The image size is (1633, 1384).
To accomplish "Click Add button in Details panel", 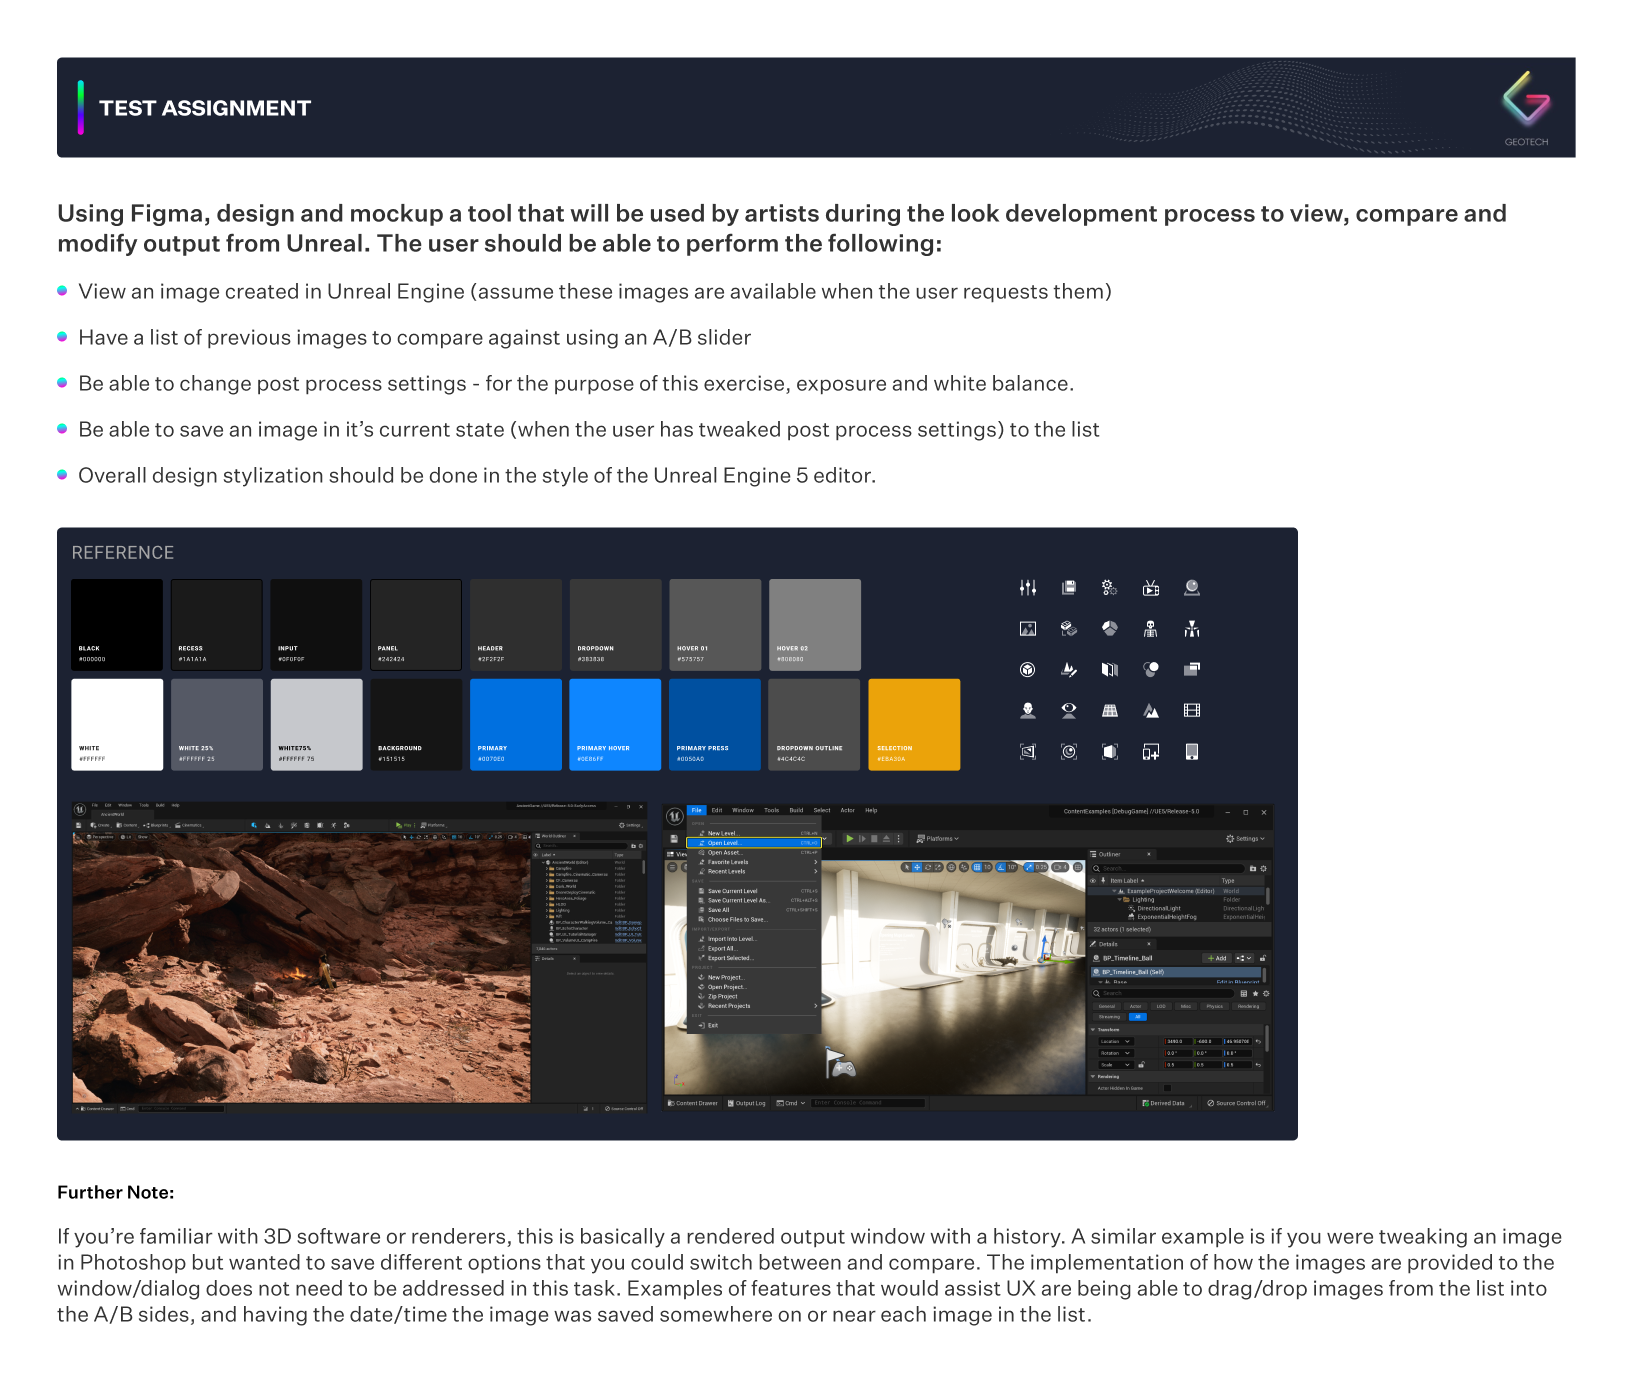I will [1217, 958].
